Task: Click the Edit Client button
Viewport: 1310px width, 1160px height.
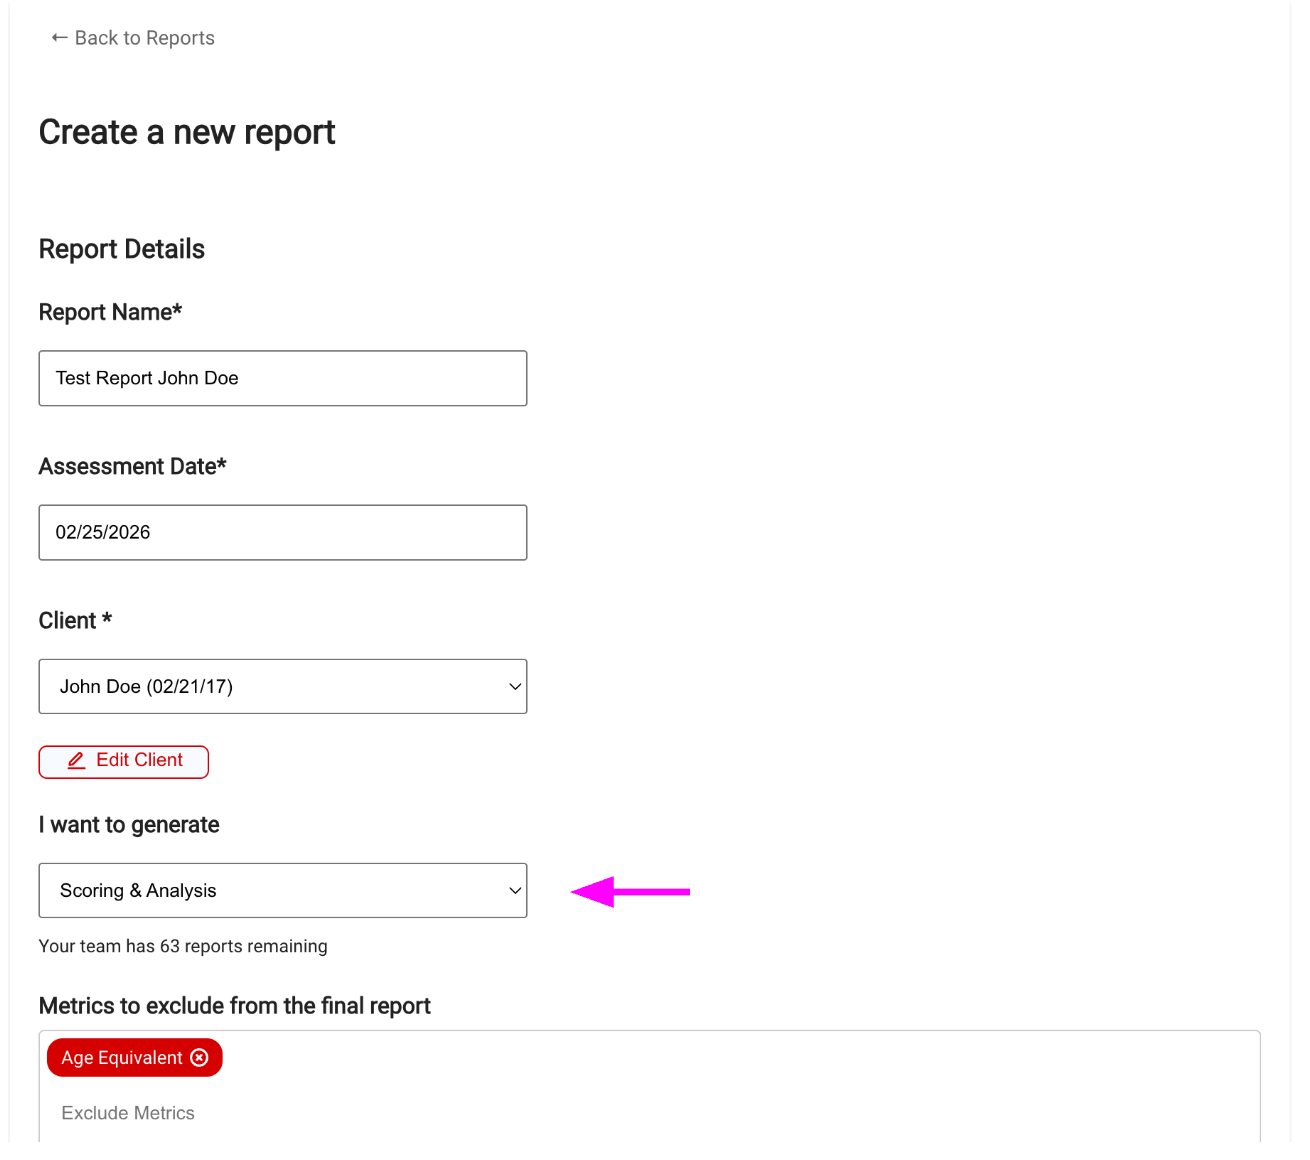Action: 123,761
